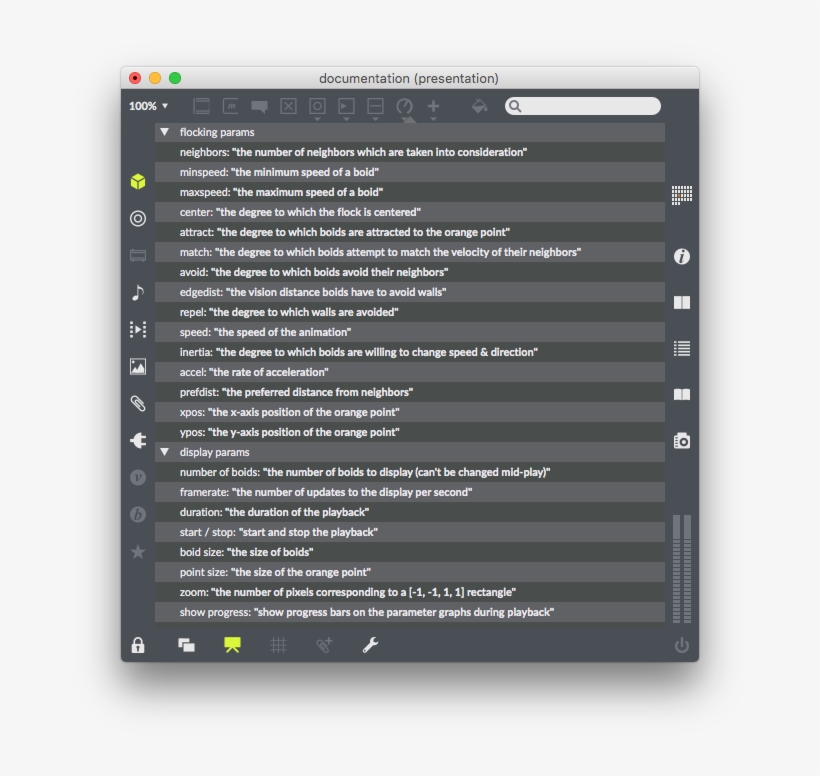The height and width of the screenshot is (776, 820).
Task: Open the audio files music note icon
Action: pos(138,292)
